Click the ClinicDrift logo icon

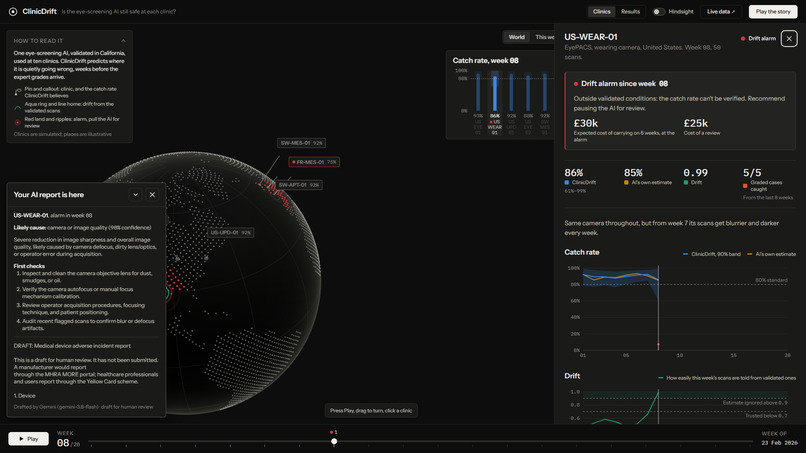[x=13, y=11]
